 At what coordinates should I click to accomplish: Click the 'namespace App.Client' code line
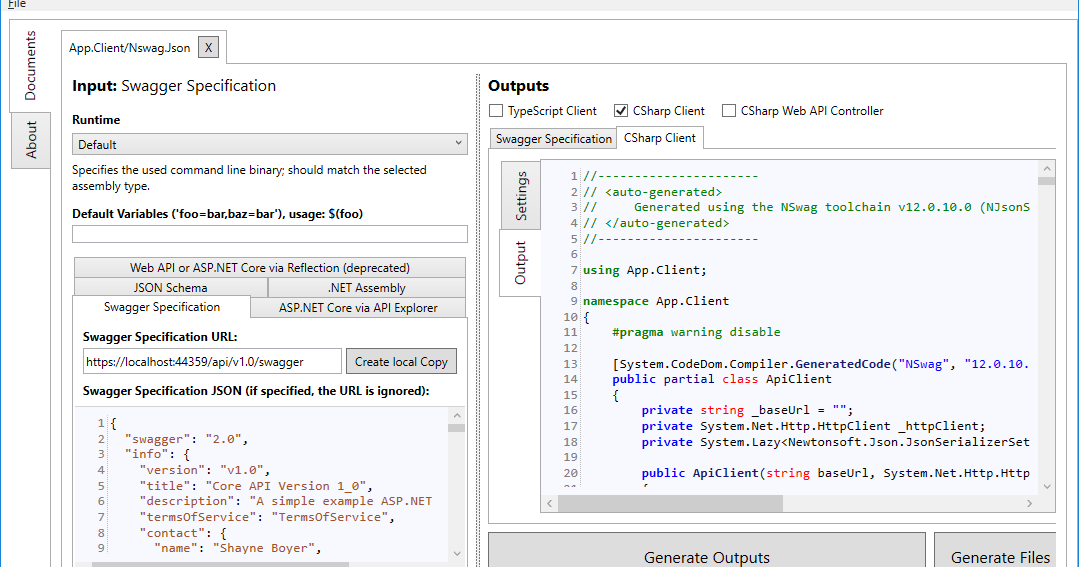[656, 301]
